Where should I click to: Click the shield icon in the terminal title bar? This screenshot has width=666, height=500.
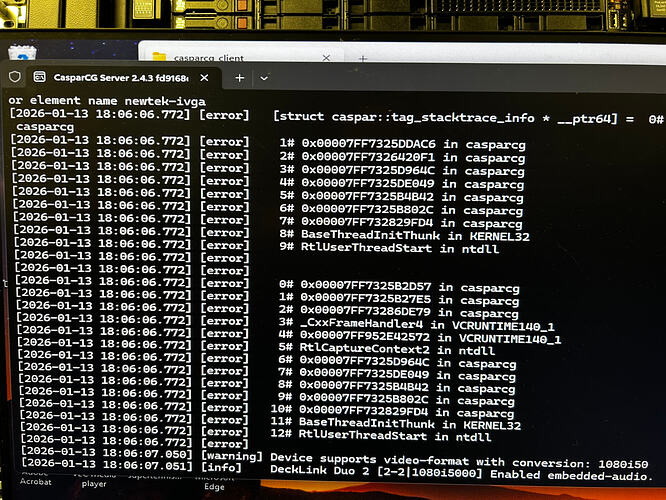[x=16, y=76]
